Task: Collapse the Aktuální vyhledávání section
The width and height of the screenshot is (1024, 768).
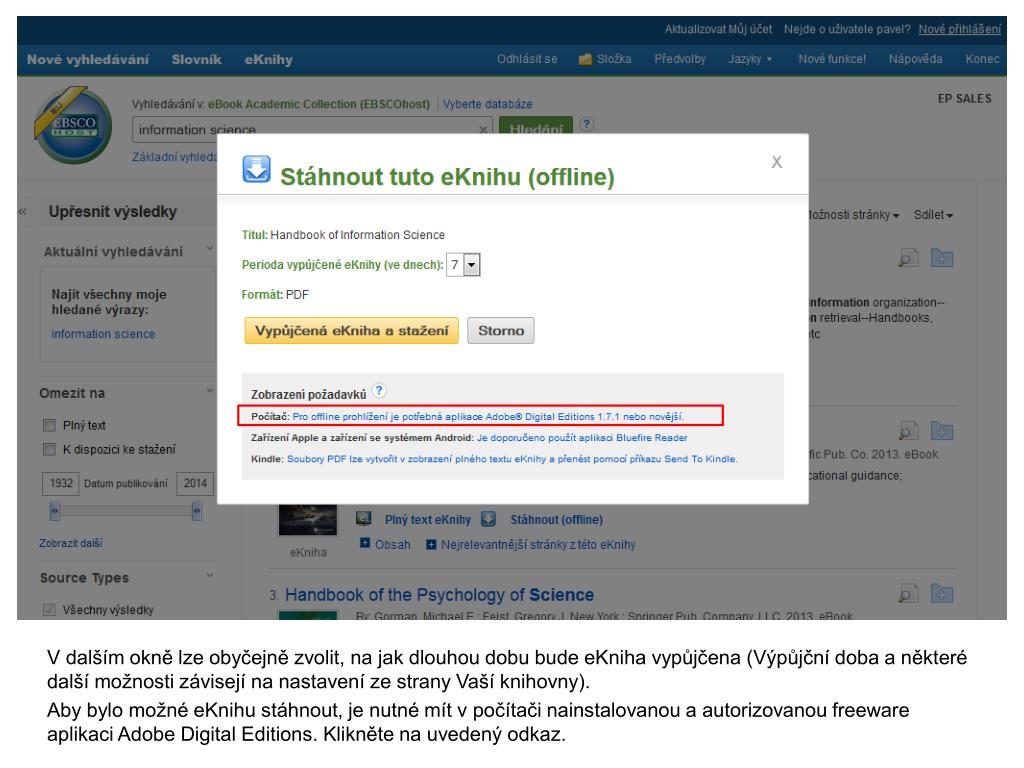Action: point(210,248)
